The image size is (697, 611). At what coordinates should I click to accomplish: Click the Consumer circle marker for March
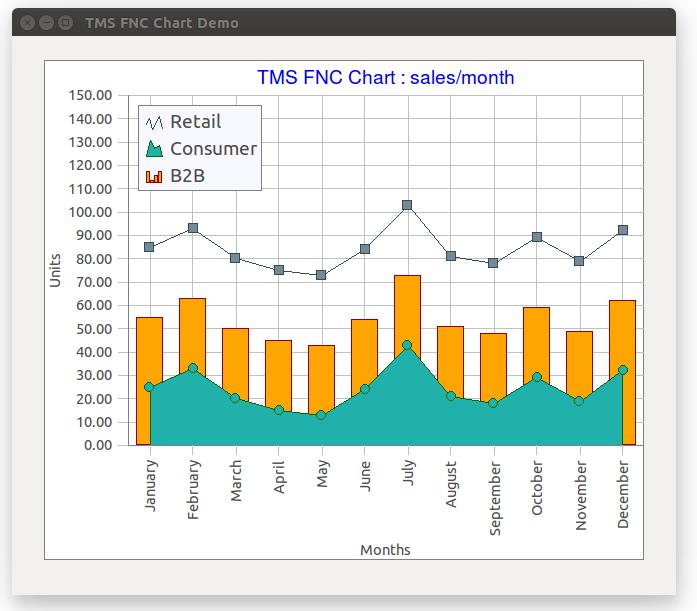click(235, 398)
